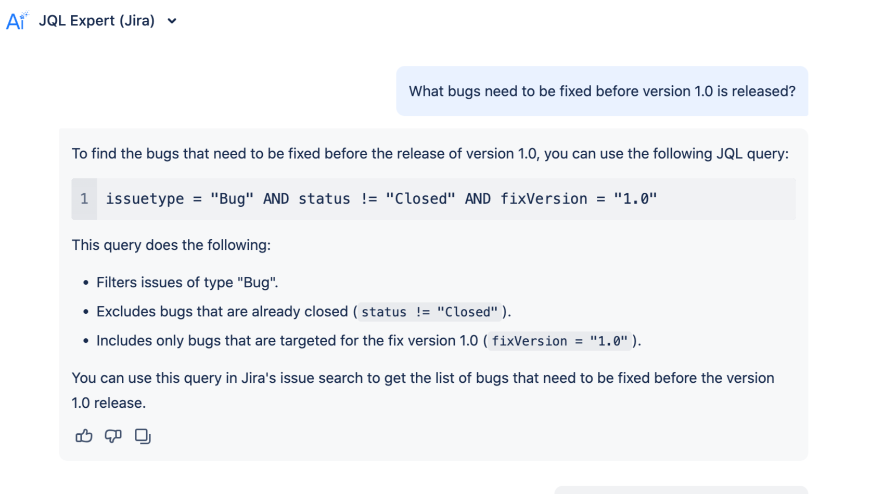The height and width of the screenshot is (494, 870).
Task: Click the user question about version 1.0 bugs
Action: (x=602, y=91)
